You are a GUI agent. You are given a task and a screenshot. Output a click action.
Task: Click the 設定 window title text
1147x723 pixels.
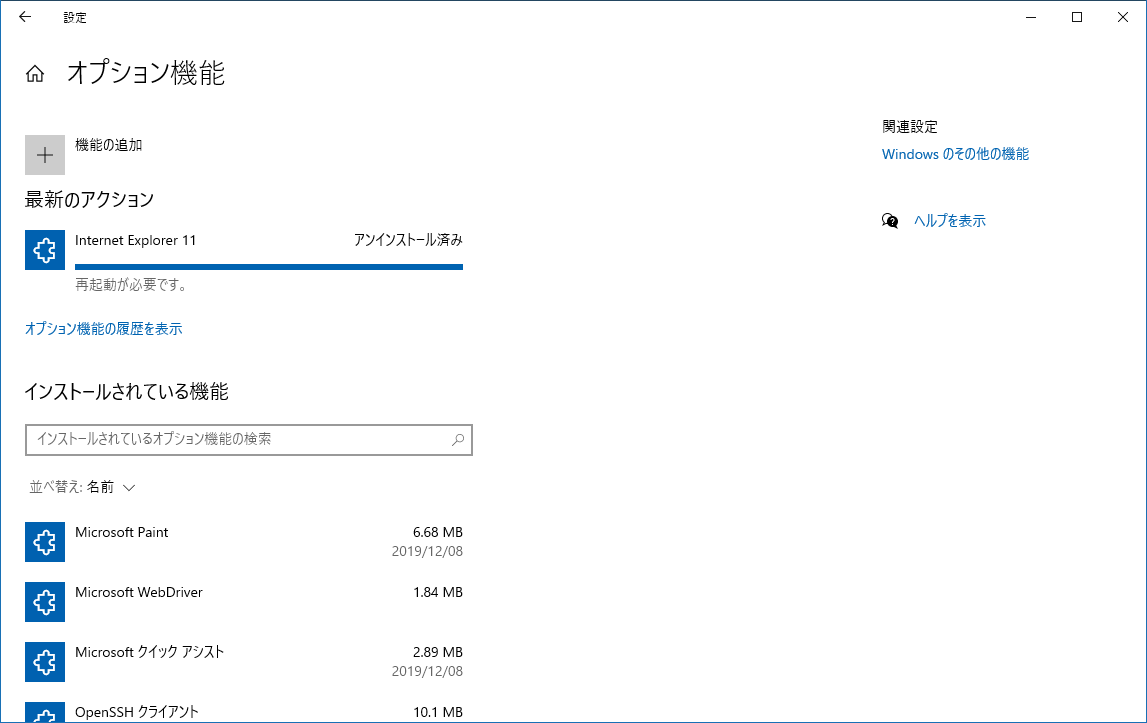pyautogui.click(x=75, y=18)
